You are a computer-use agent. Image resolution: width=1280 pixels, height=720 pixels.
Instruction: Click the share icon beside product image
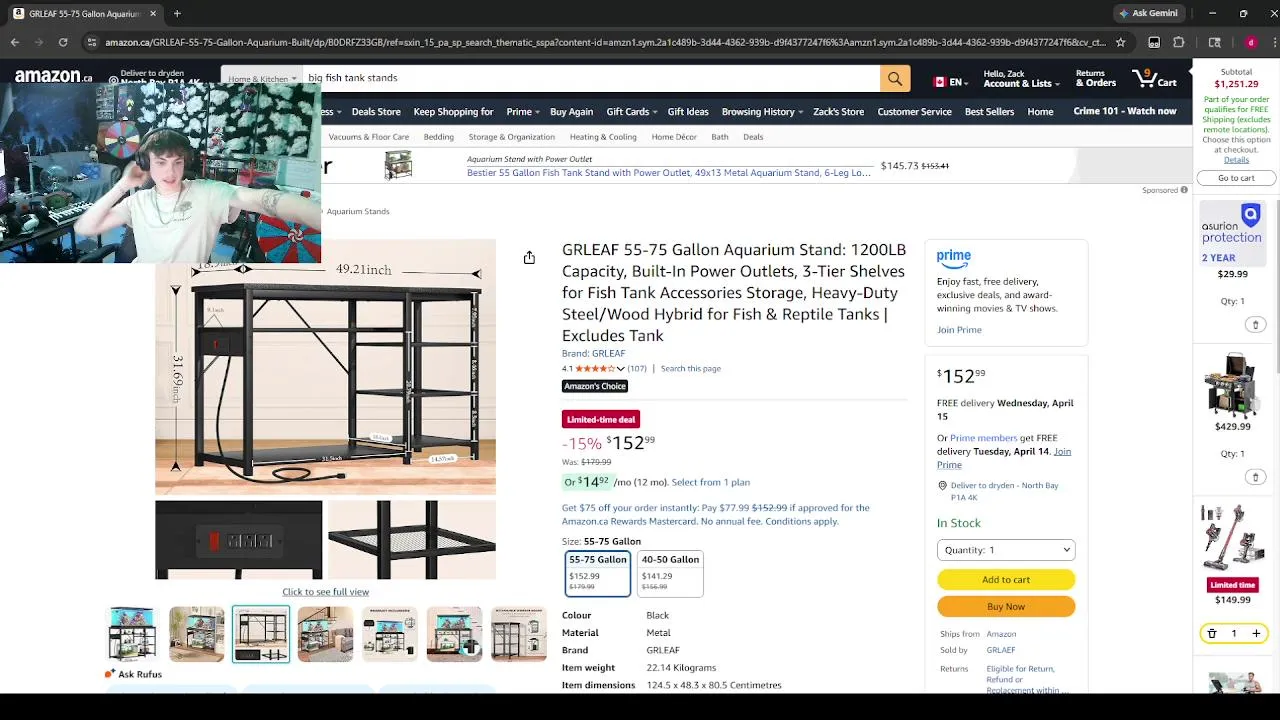pos(529,258)
